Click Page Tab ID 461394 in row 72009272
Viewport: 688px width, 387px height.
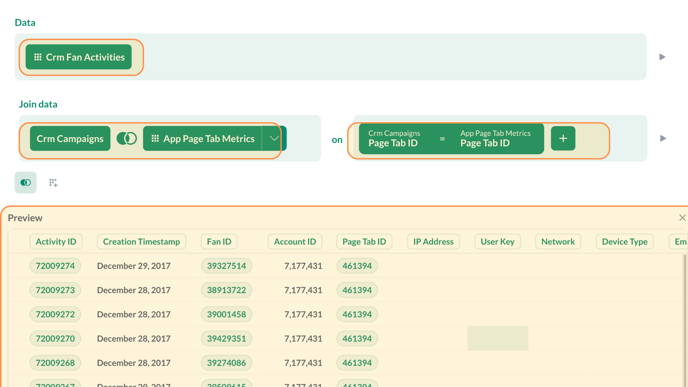tap(357, 314)
